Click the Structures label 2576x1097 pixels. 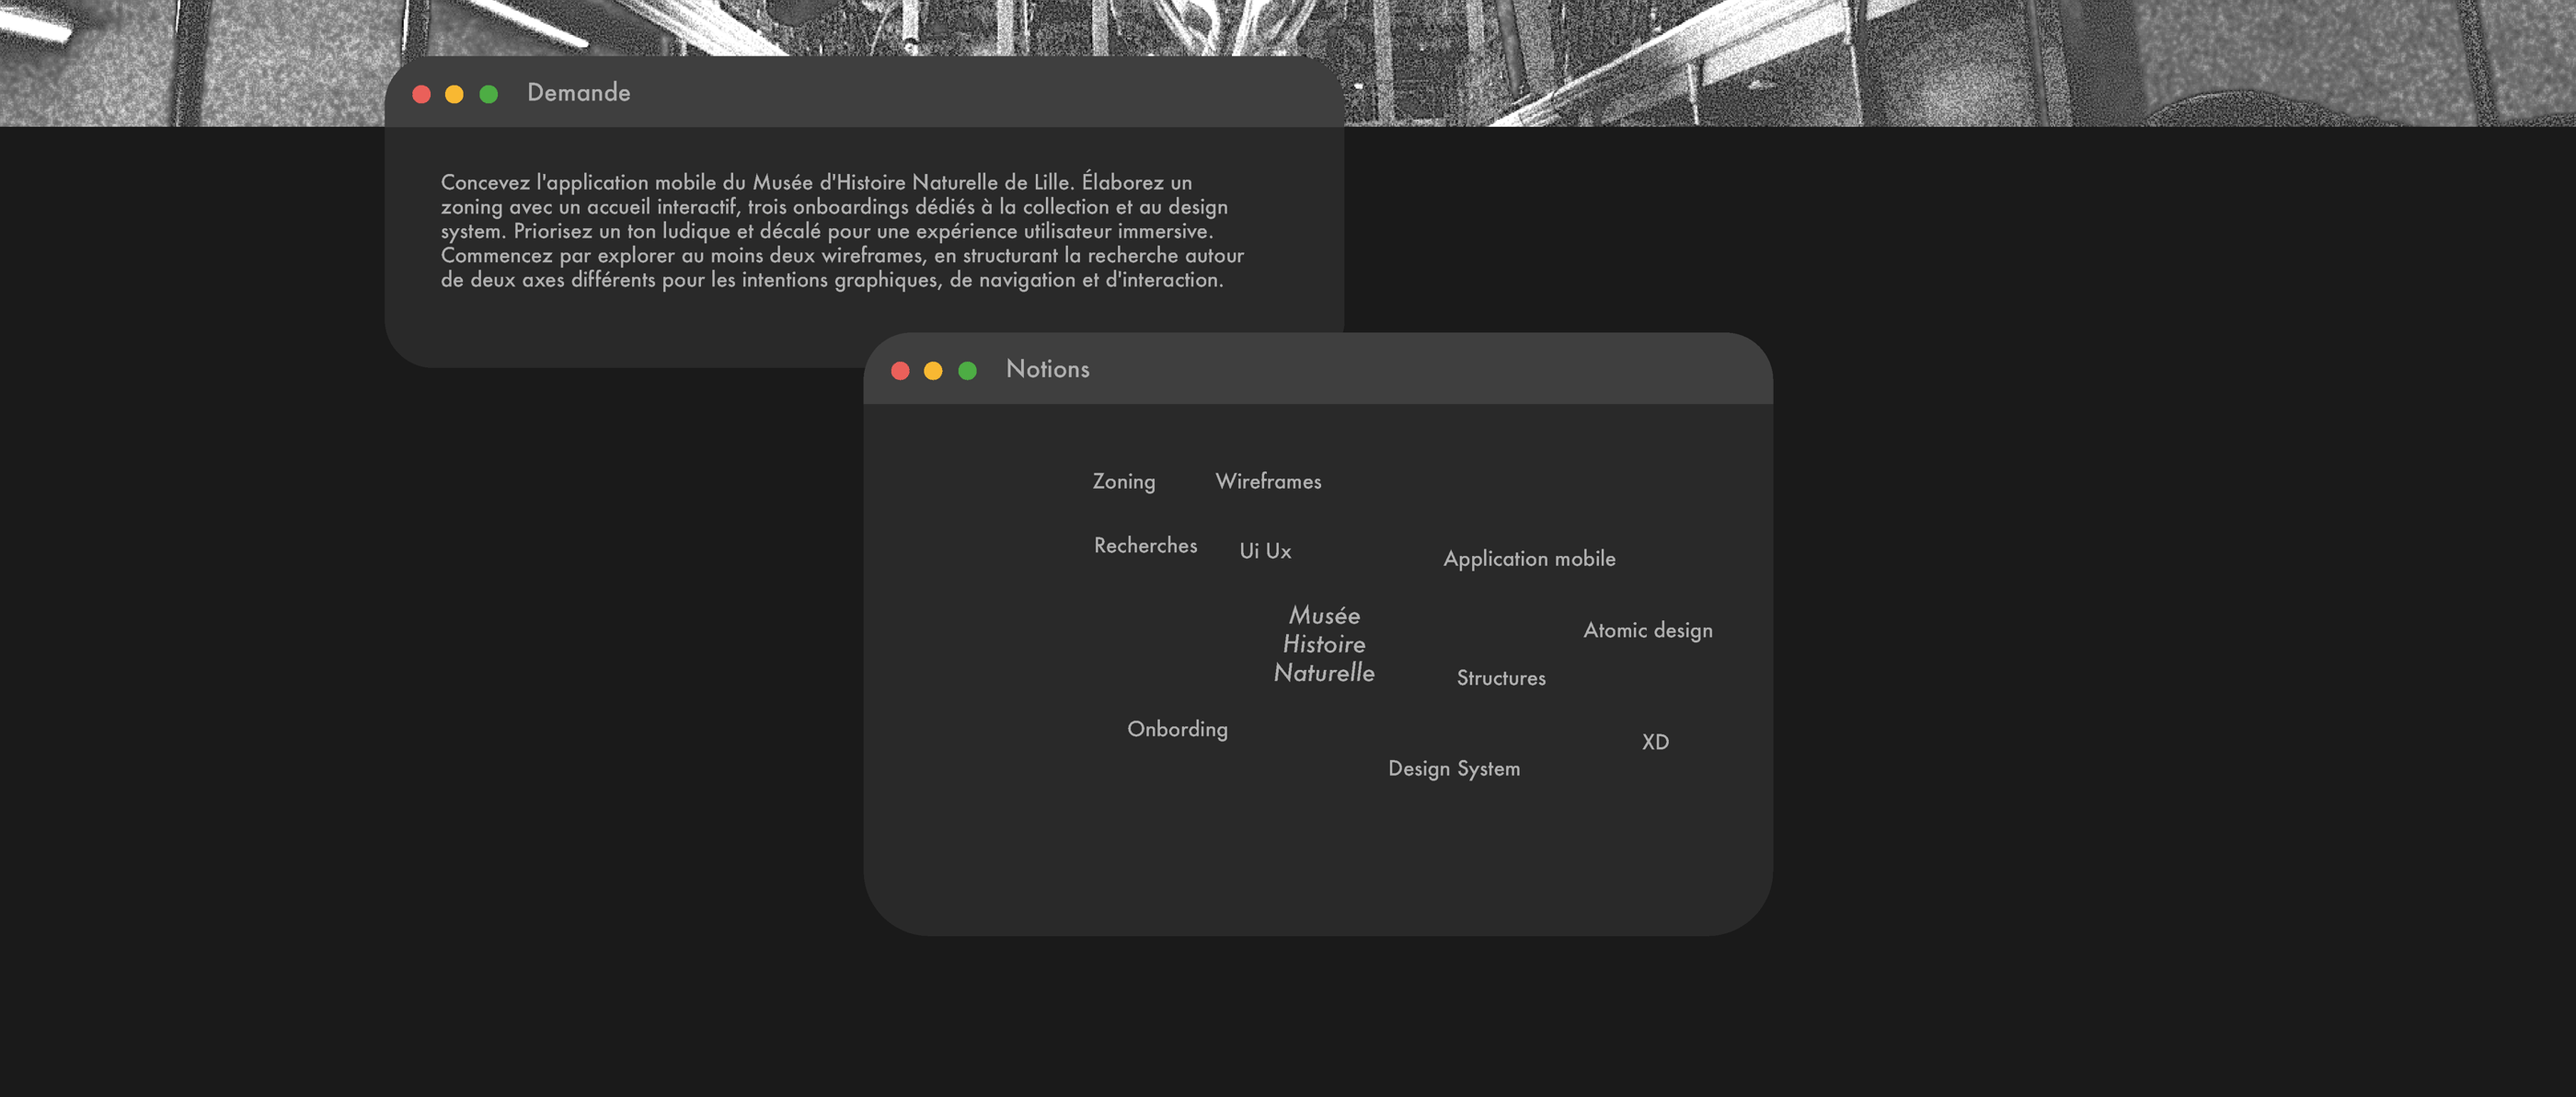(1500, 678)
